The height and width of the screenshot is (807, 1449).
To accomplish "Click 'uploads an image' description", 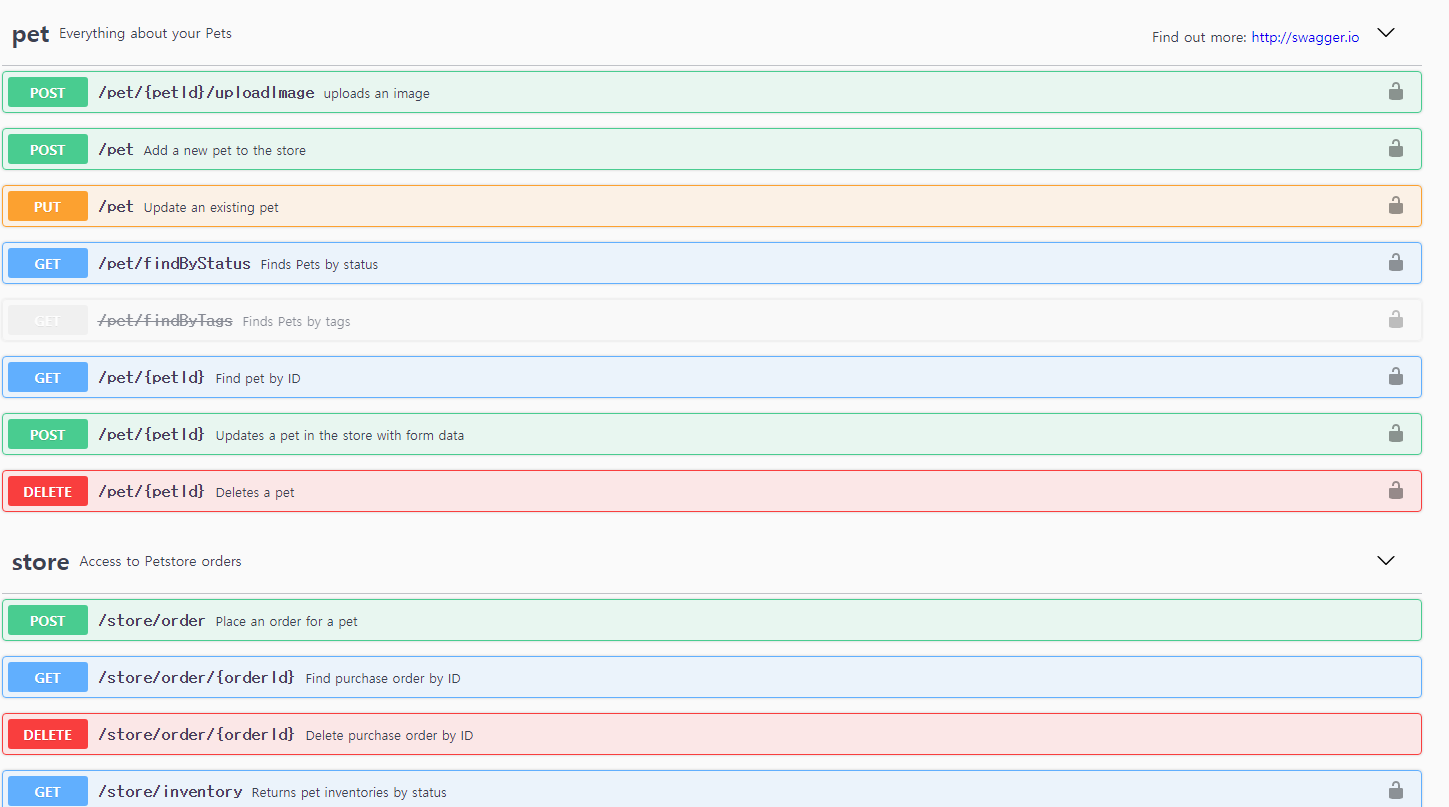I will pyautogui.click(x=377, y=93).
